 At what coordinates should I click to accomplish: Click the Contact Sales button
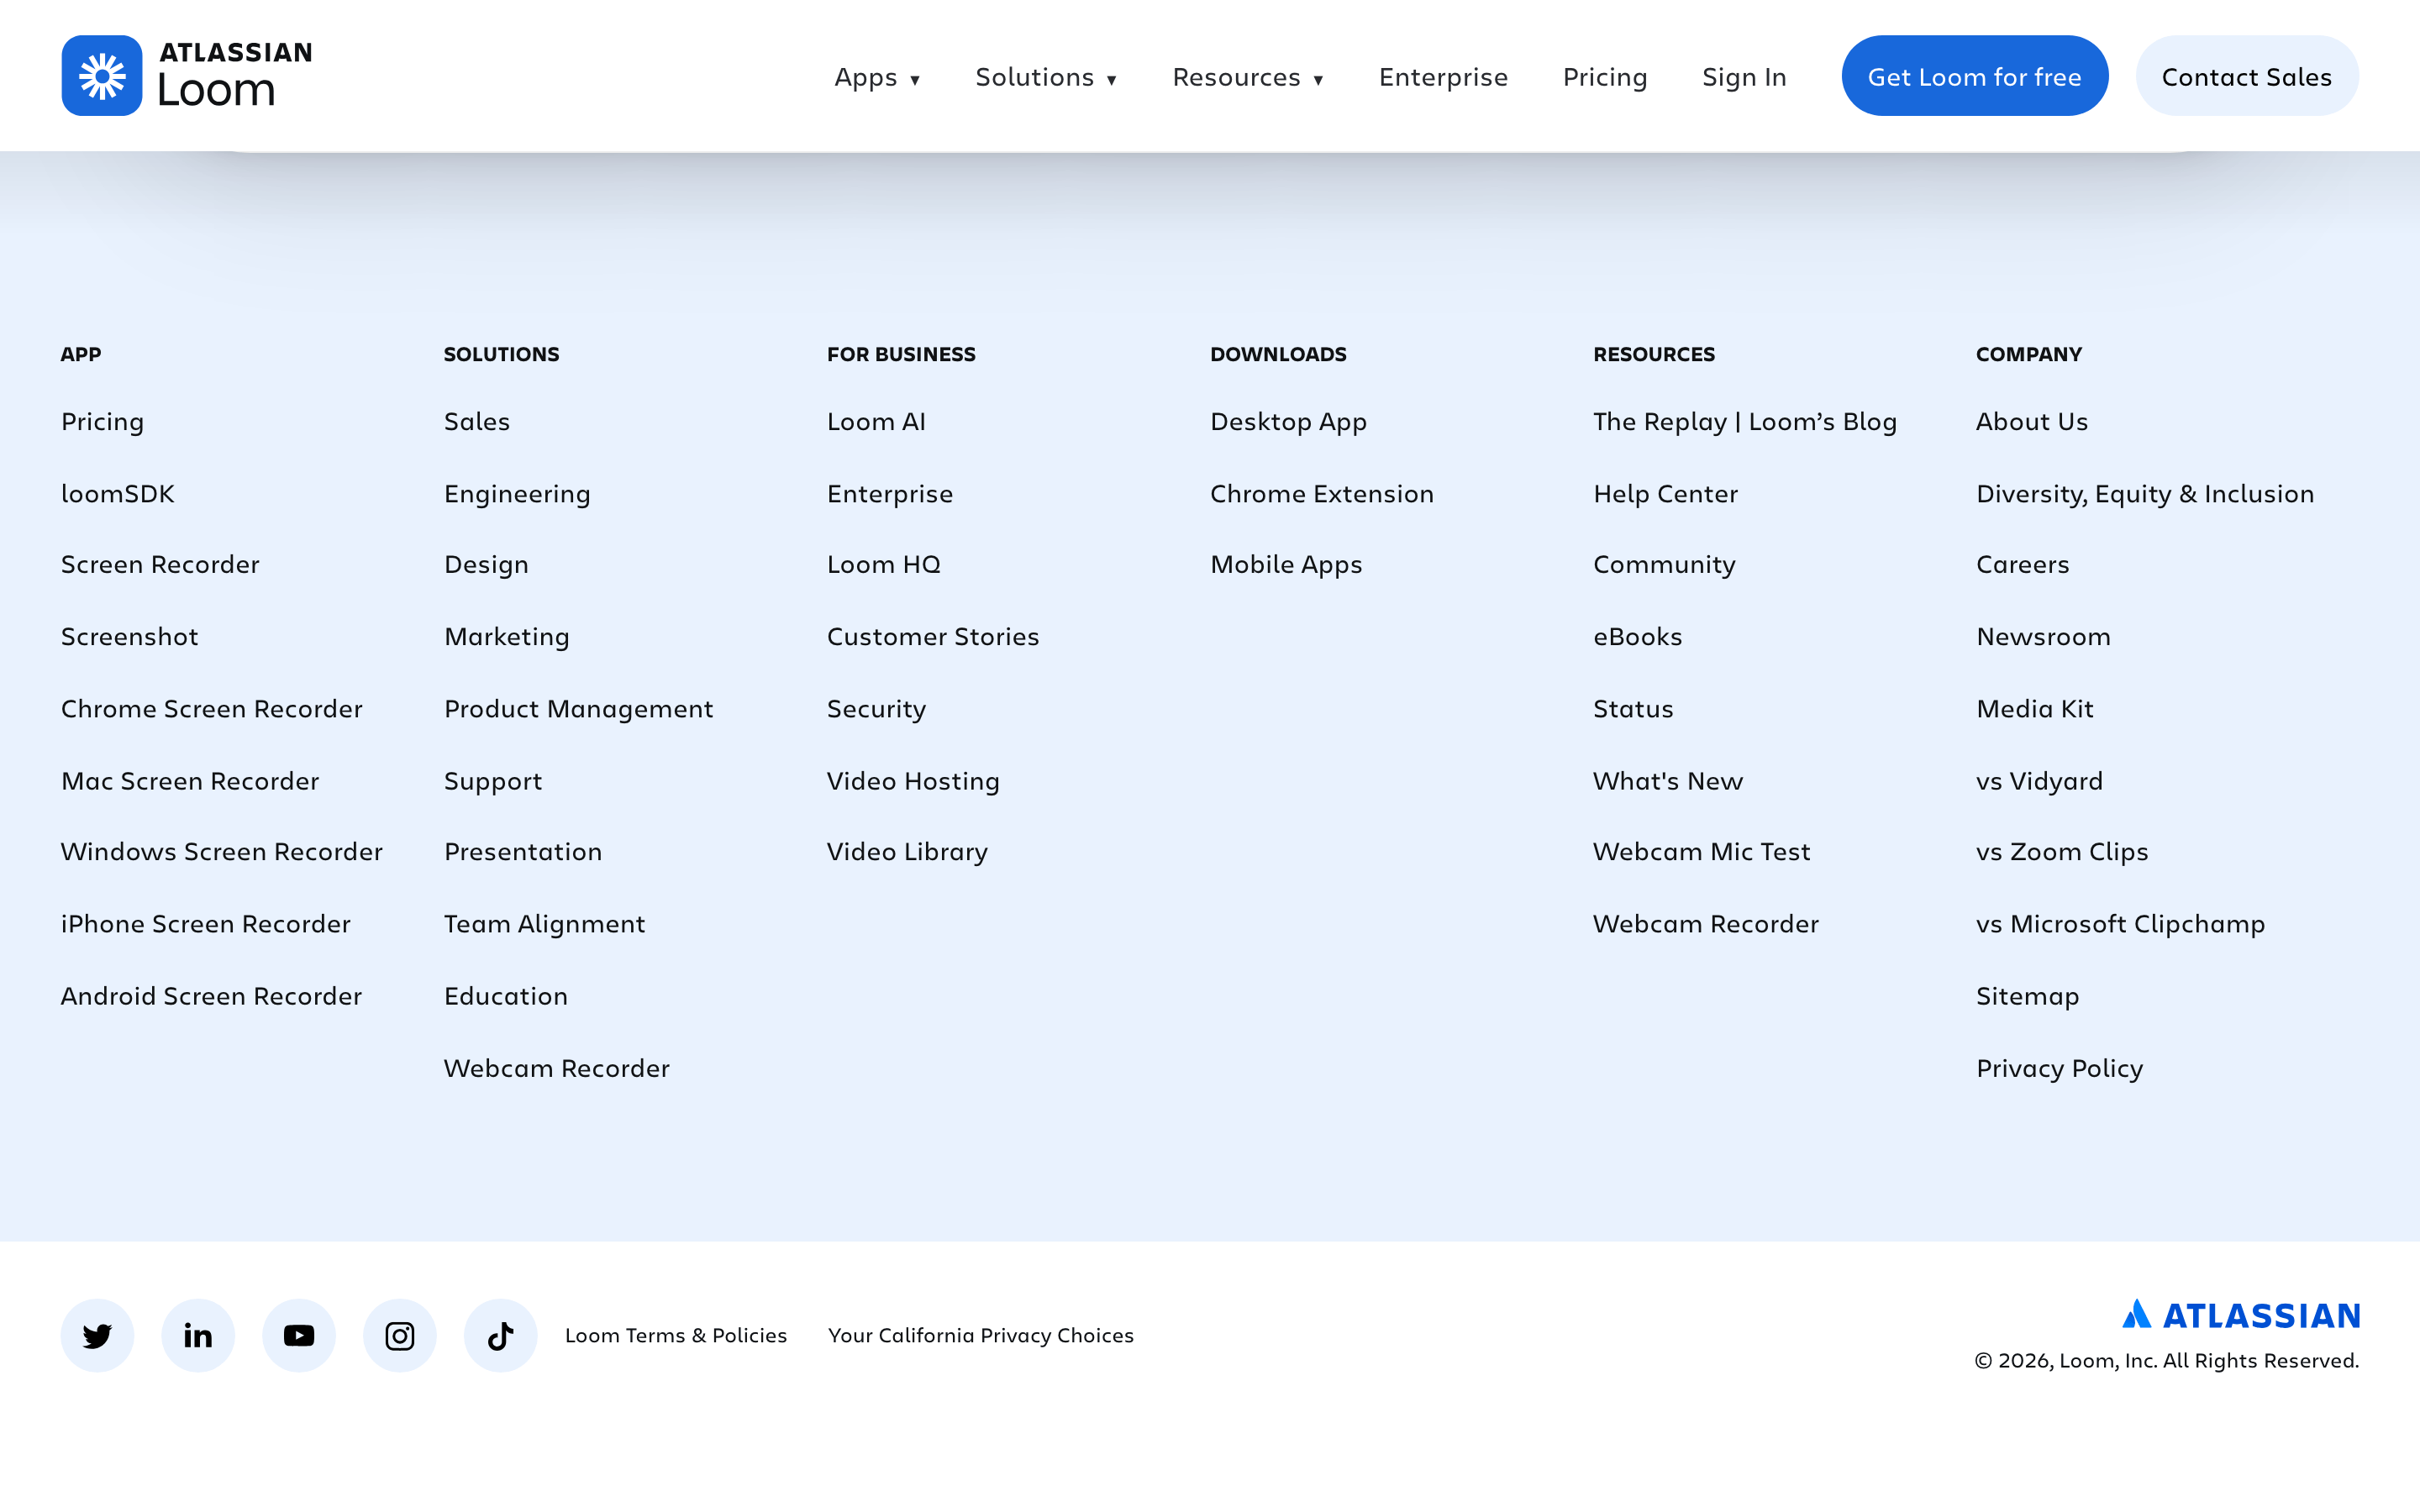click(x=2247, y=76)
